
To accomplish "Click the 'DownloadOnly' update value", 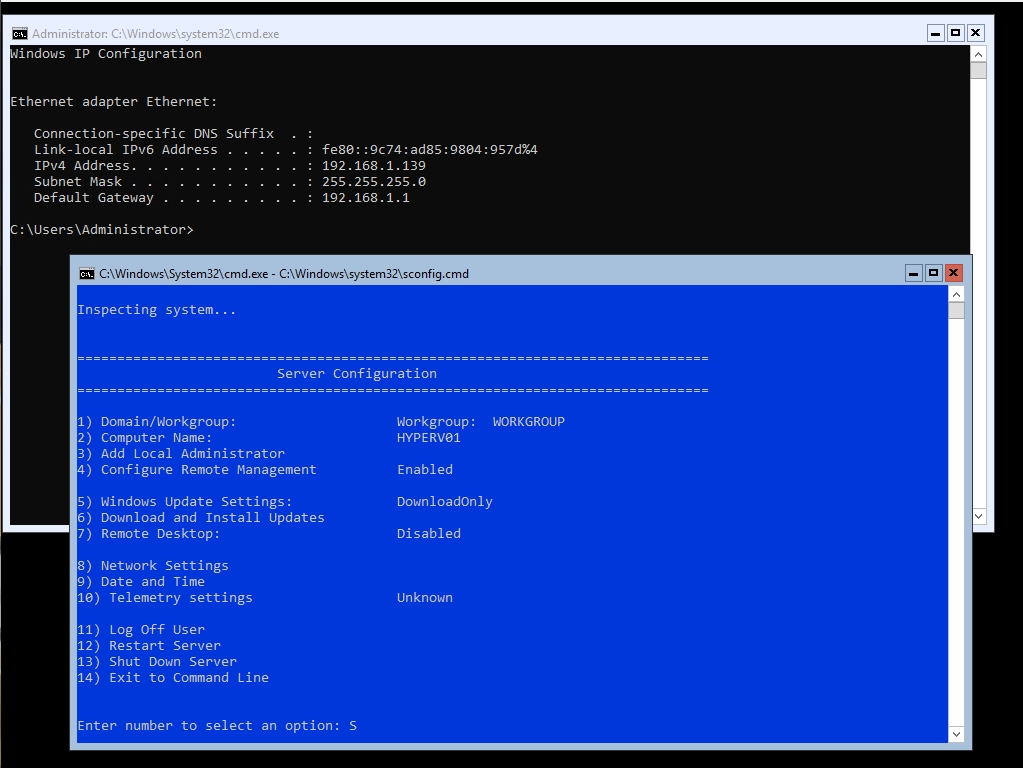I will click(445, 502).
